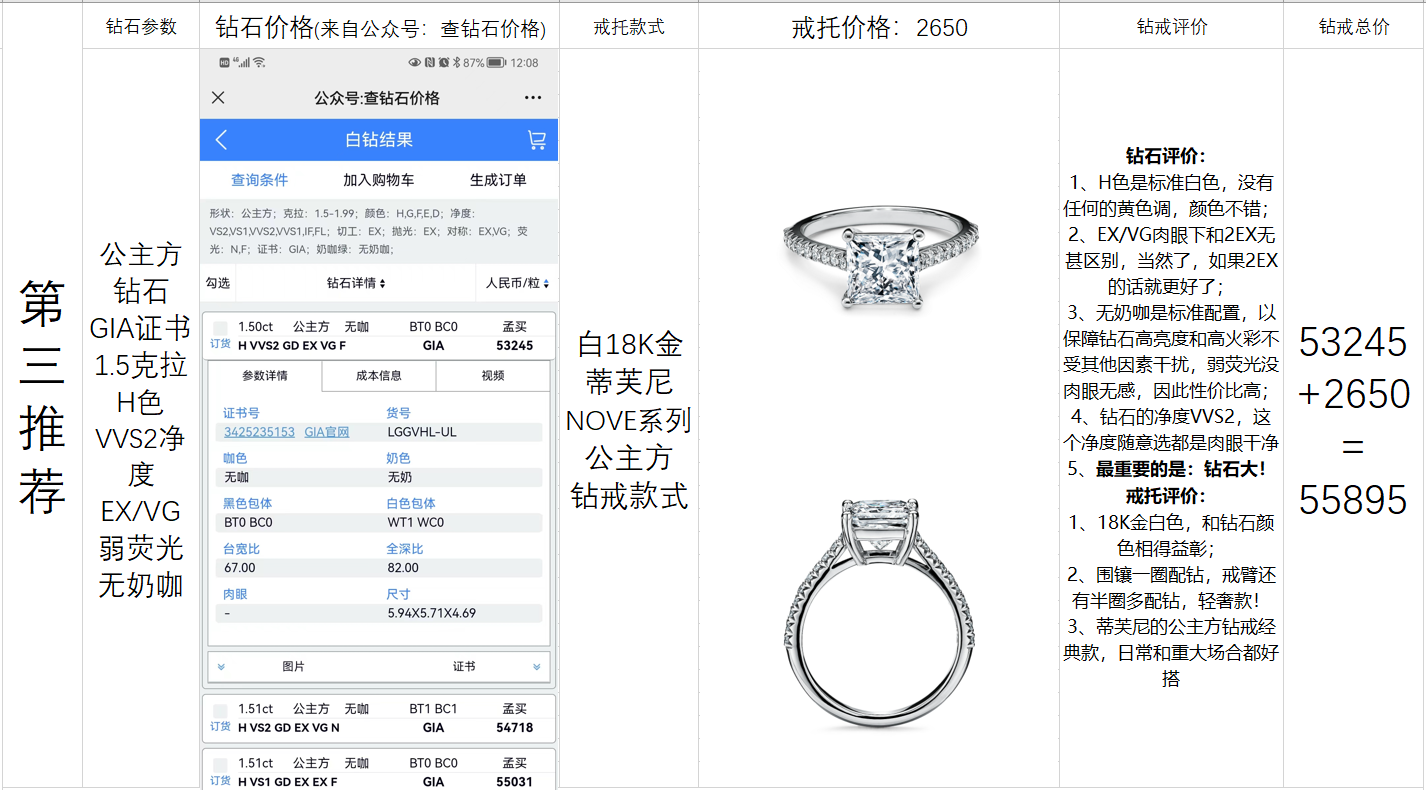This screenshot has height=790, width=1426.
Task: Open the shopping cart icon
Action: [x=537, y=140]
